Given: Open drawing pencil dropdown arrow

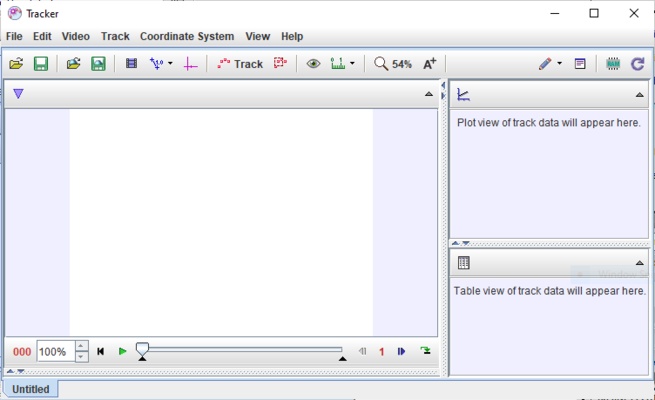Looking at the screenshot, I should coord(559,63).
